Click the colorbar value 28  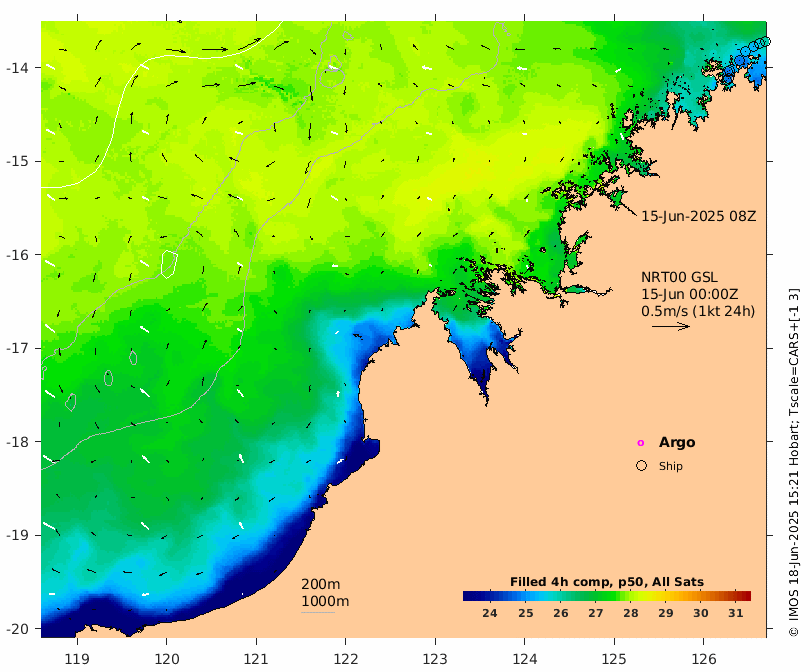click(631, 613)
